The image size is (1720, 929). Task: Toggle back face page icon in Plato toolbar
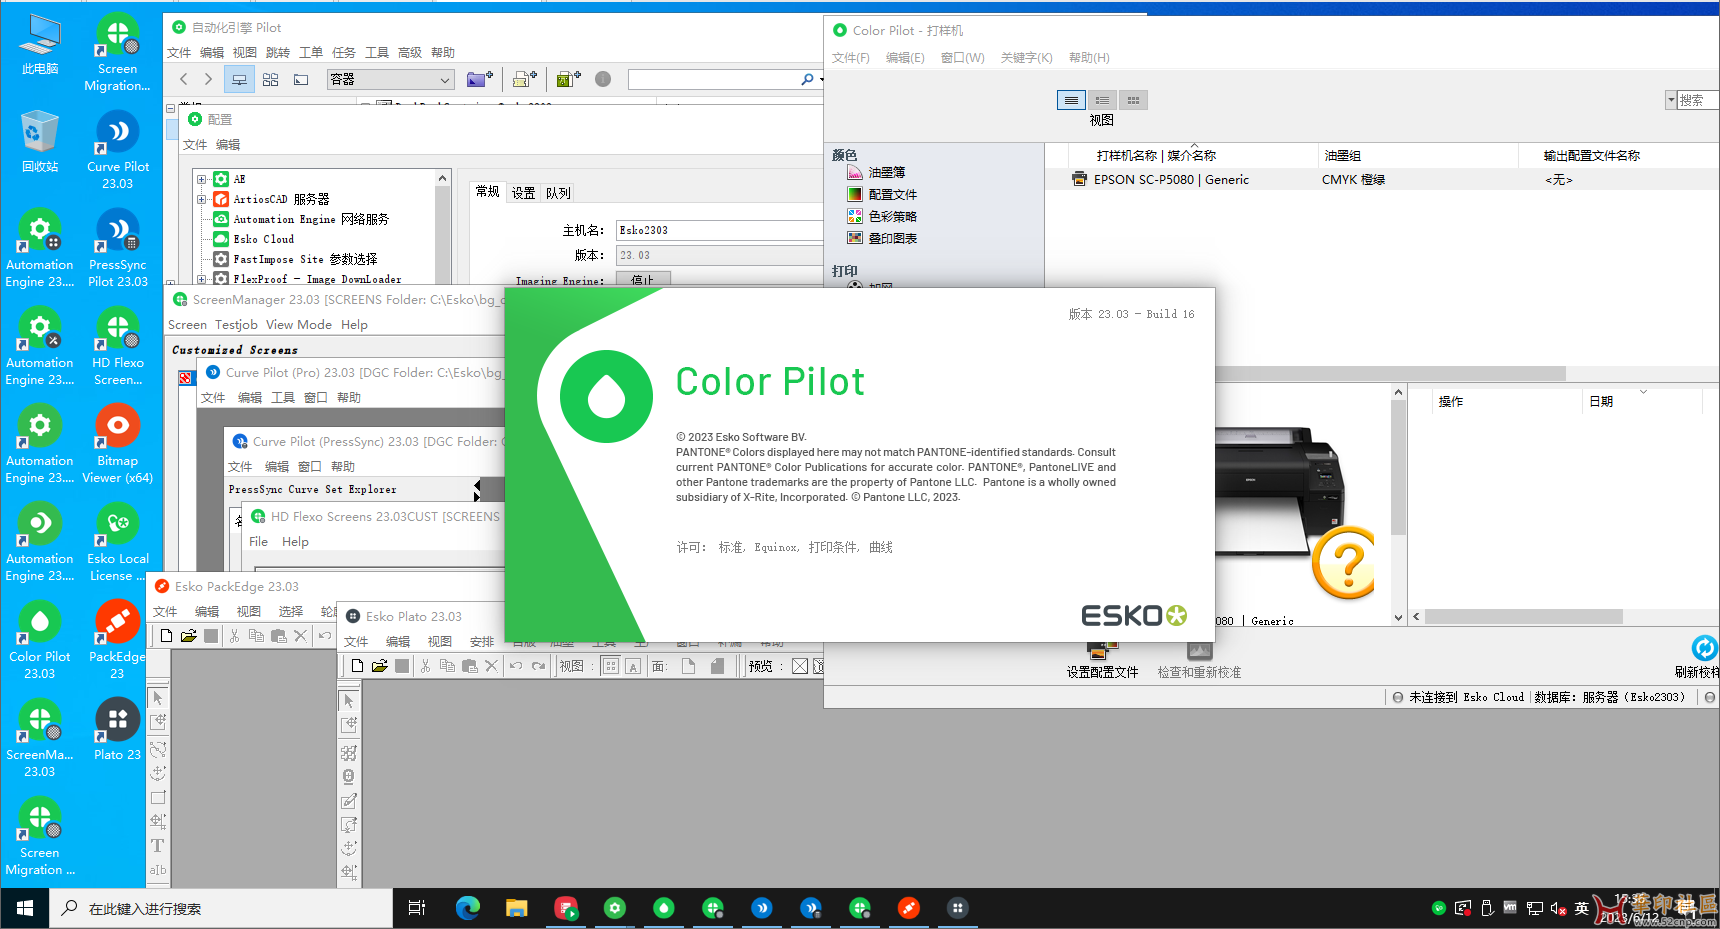[x=717, y=666]
